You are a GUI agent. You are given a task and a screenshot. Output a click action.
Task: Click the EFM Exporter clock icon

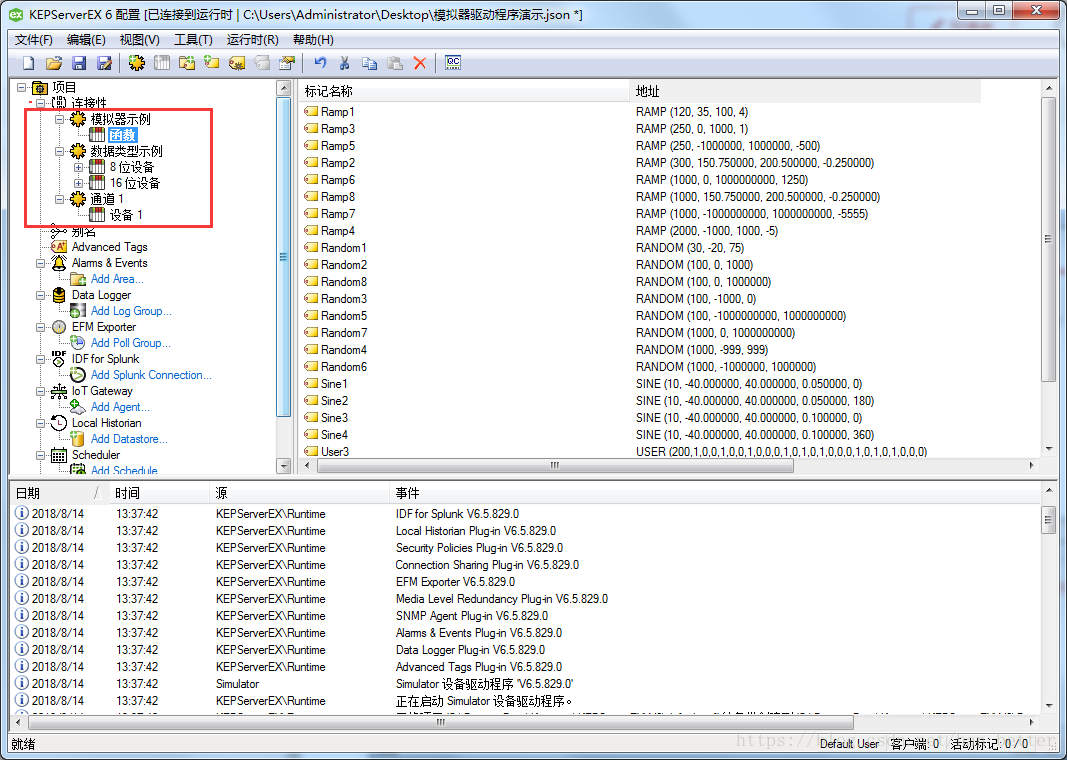(x=59, y=327)
